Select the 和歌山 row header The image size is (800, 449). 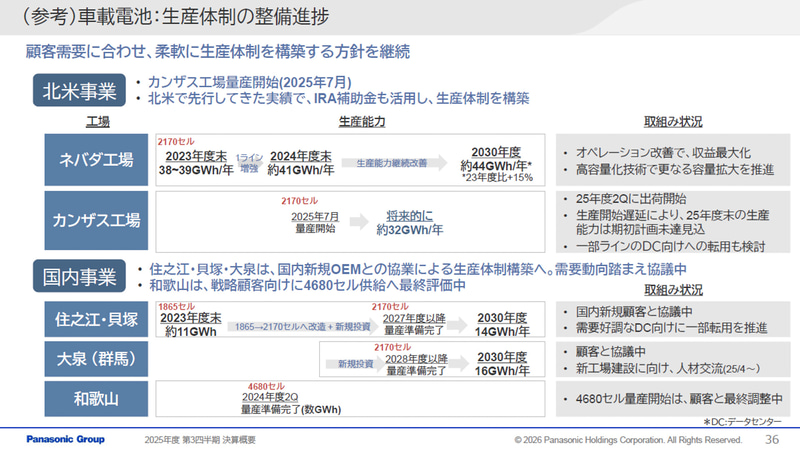(96, 398)
